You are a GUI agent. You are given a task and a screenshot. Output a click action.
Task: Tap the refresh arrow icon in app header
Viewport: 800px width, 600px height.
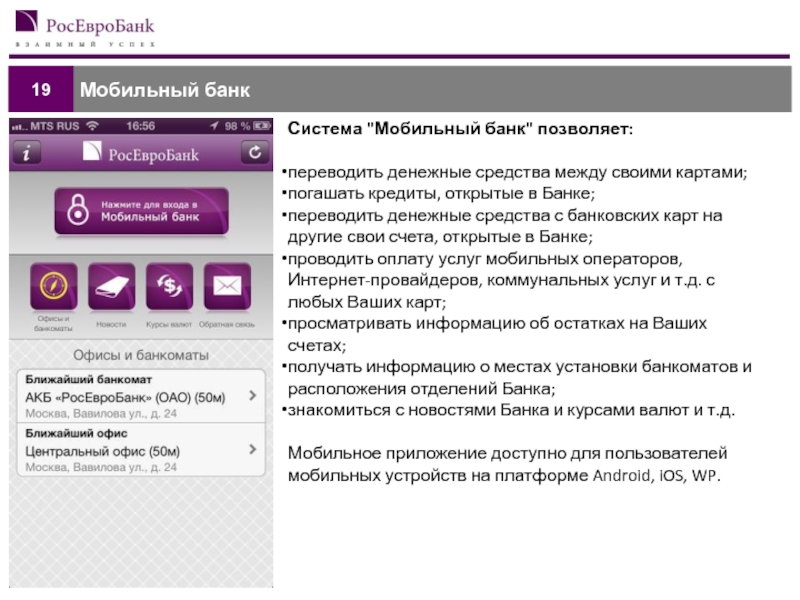point(255,152)
